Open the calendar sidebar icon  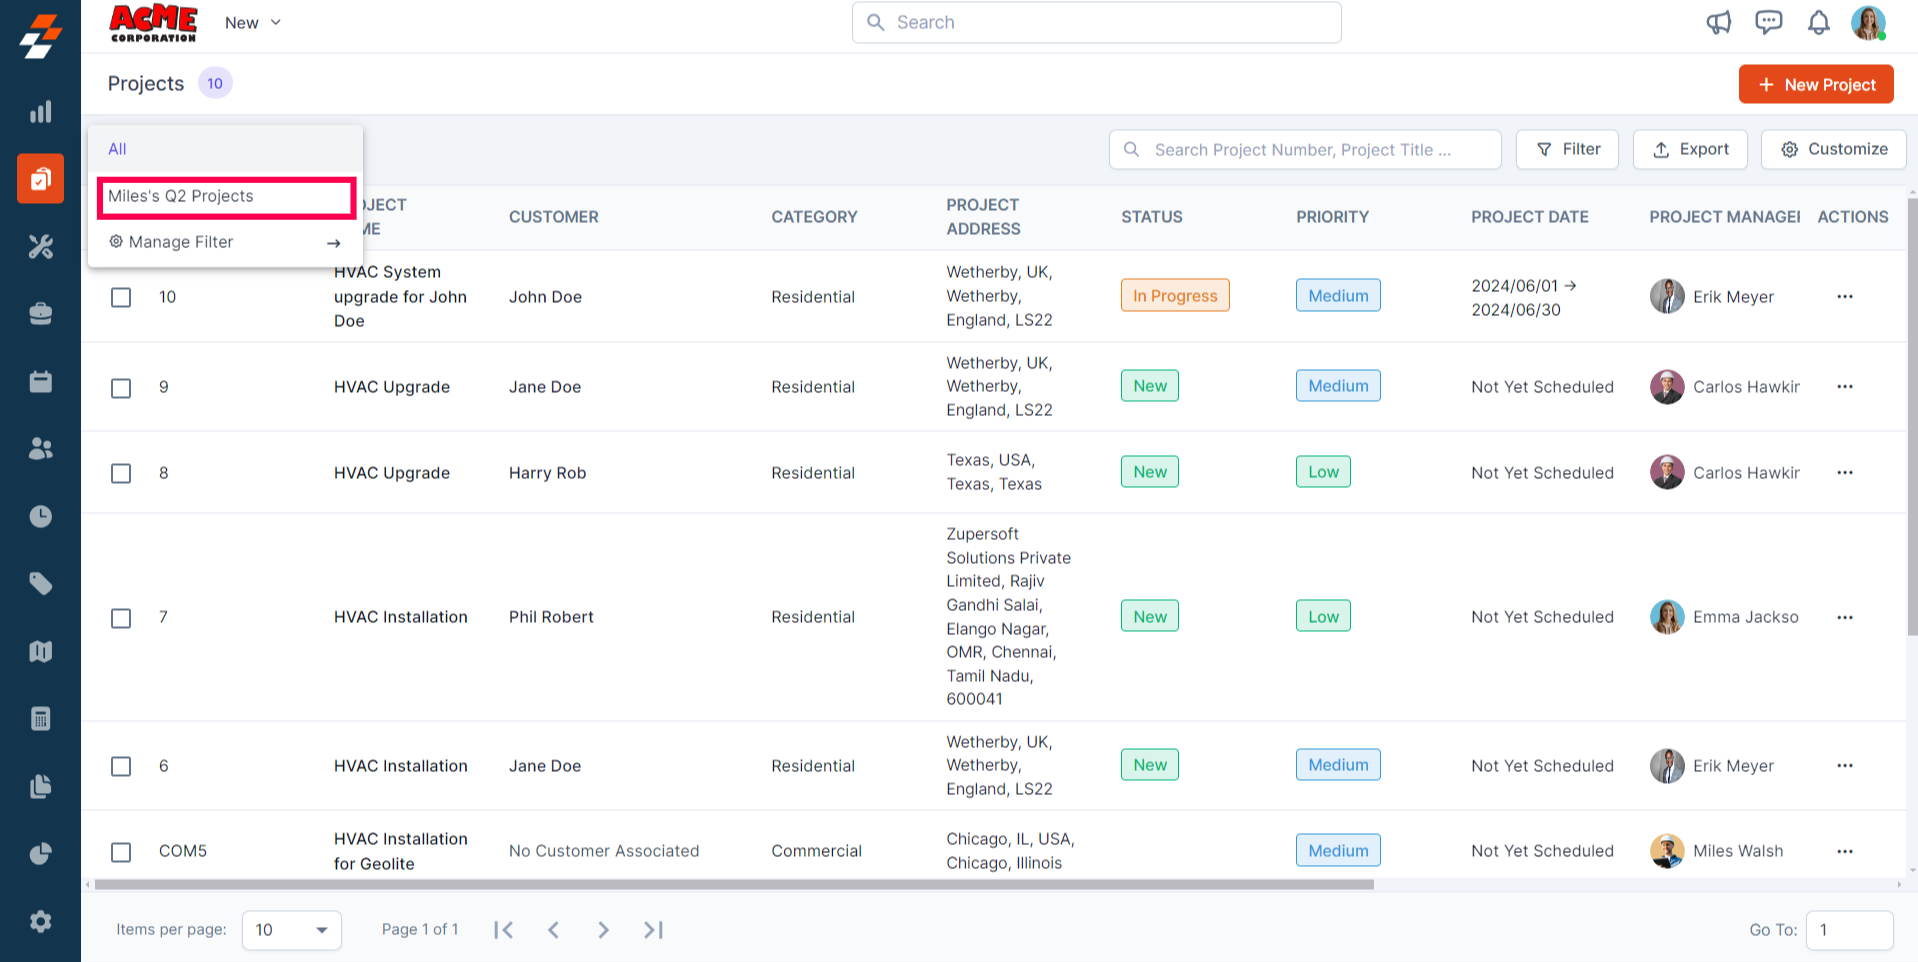pos(40,382)
